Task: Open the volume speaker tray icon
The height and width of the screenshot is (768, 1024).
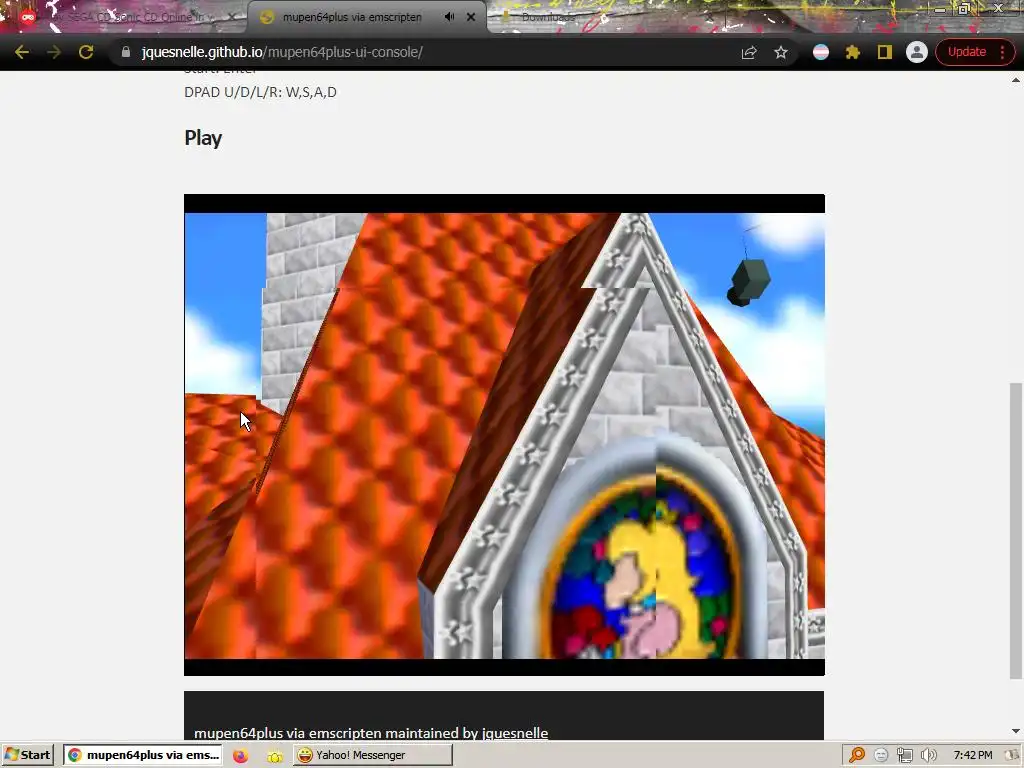Action: click(929, 755)
